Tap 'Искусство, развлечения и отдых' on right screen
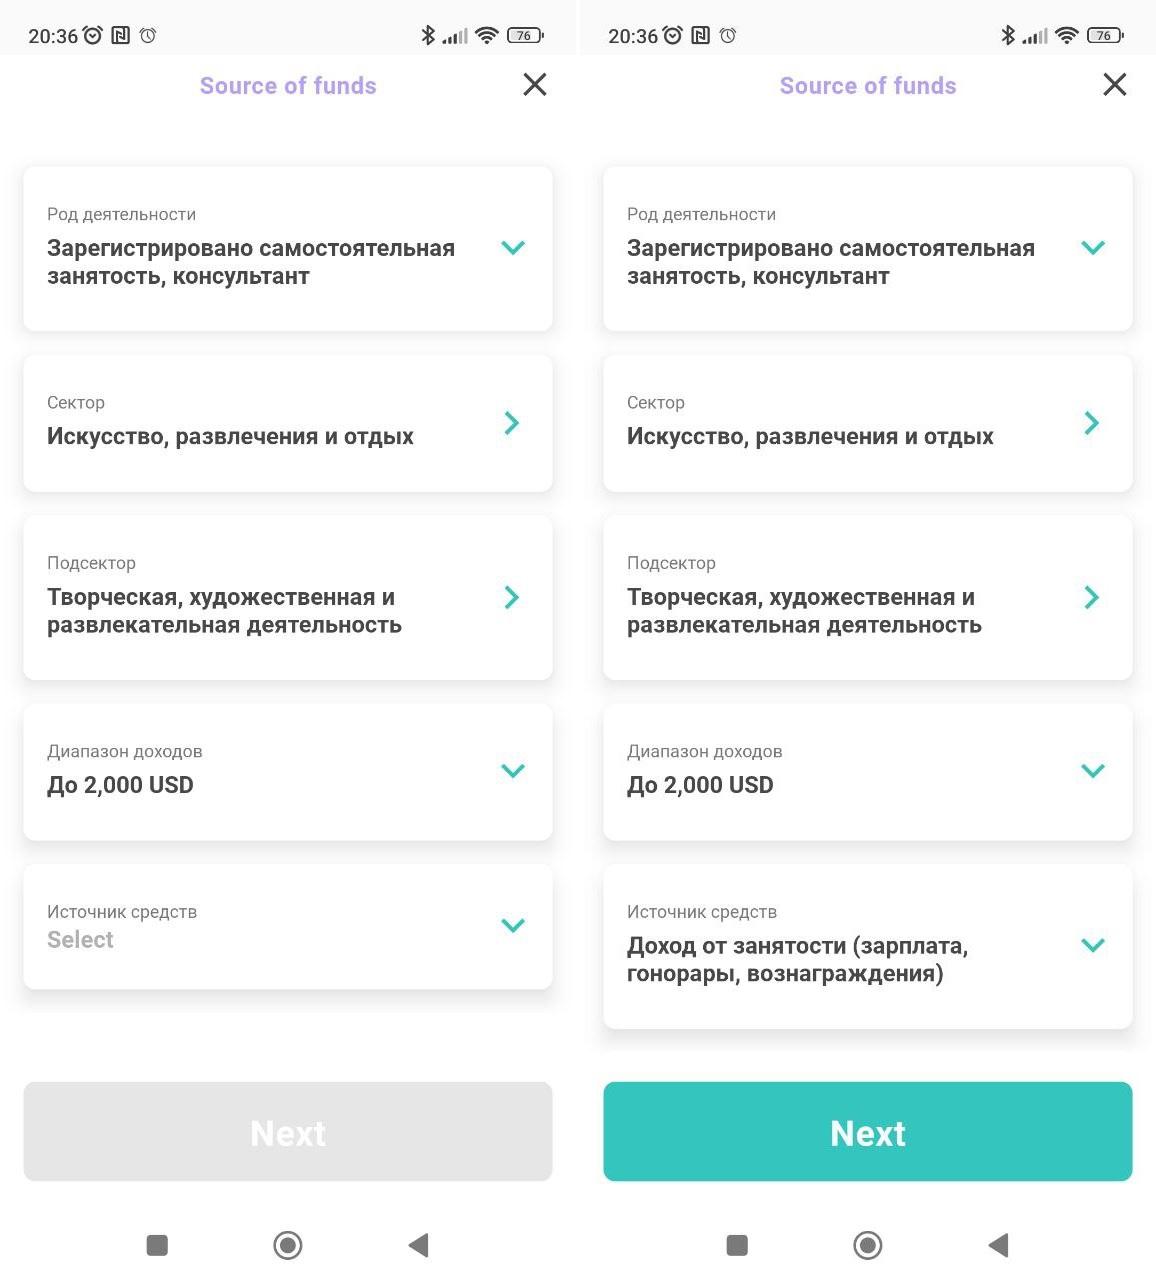This screenshot has height=1280, width=1156. pyautogui.click(x=810, y=437)
